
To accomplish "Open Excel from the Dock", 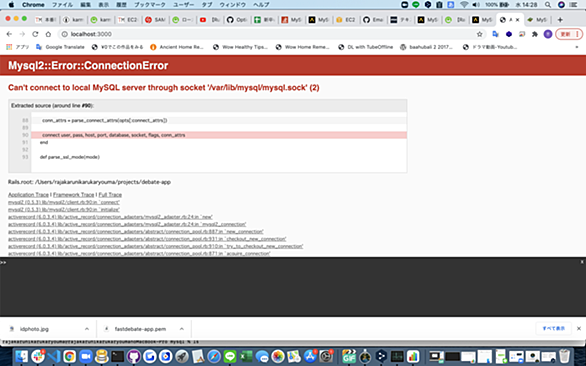I will click(246, 356).
